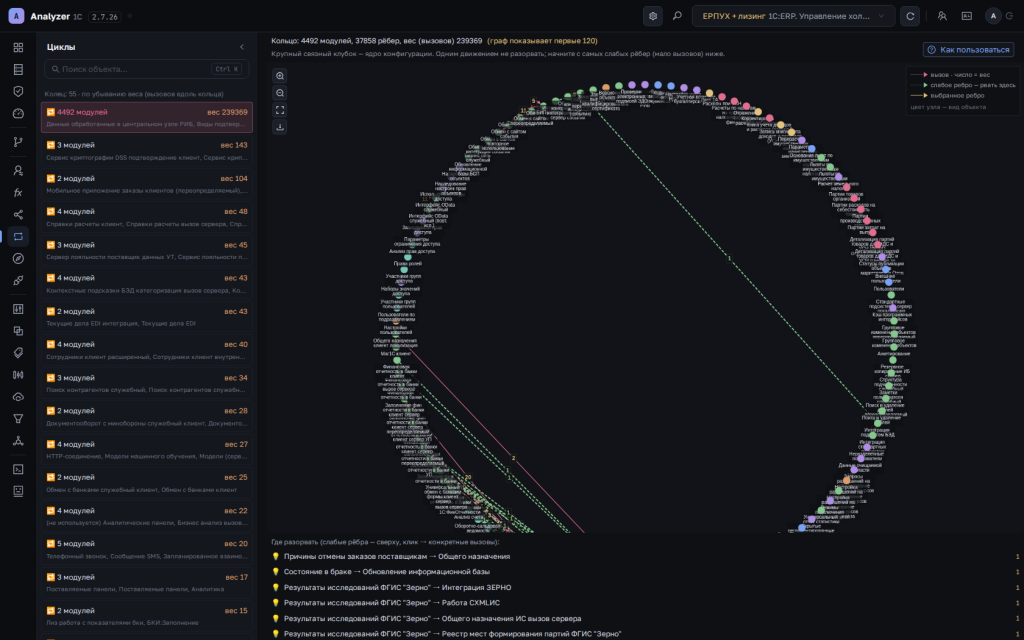Select the 2 модулей ring with вес 15
The height and width of the screenshot is (640, 1024).
146,616
